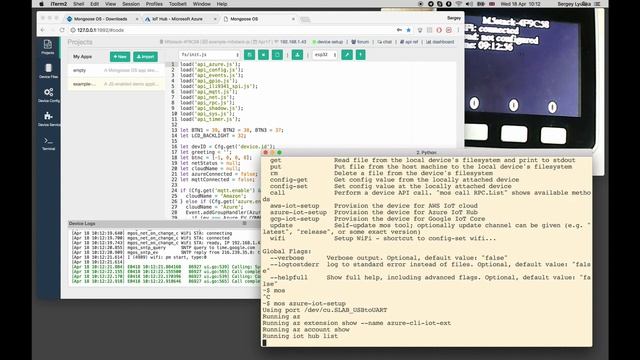The height and width of the screenshot is (360, 640).
Task: Click the volume icon in menu bar
Action: pyautogui.click(x=469, y=4)
